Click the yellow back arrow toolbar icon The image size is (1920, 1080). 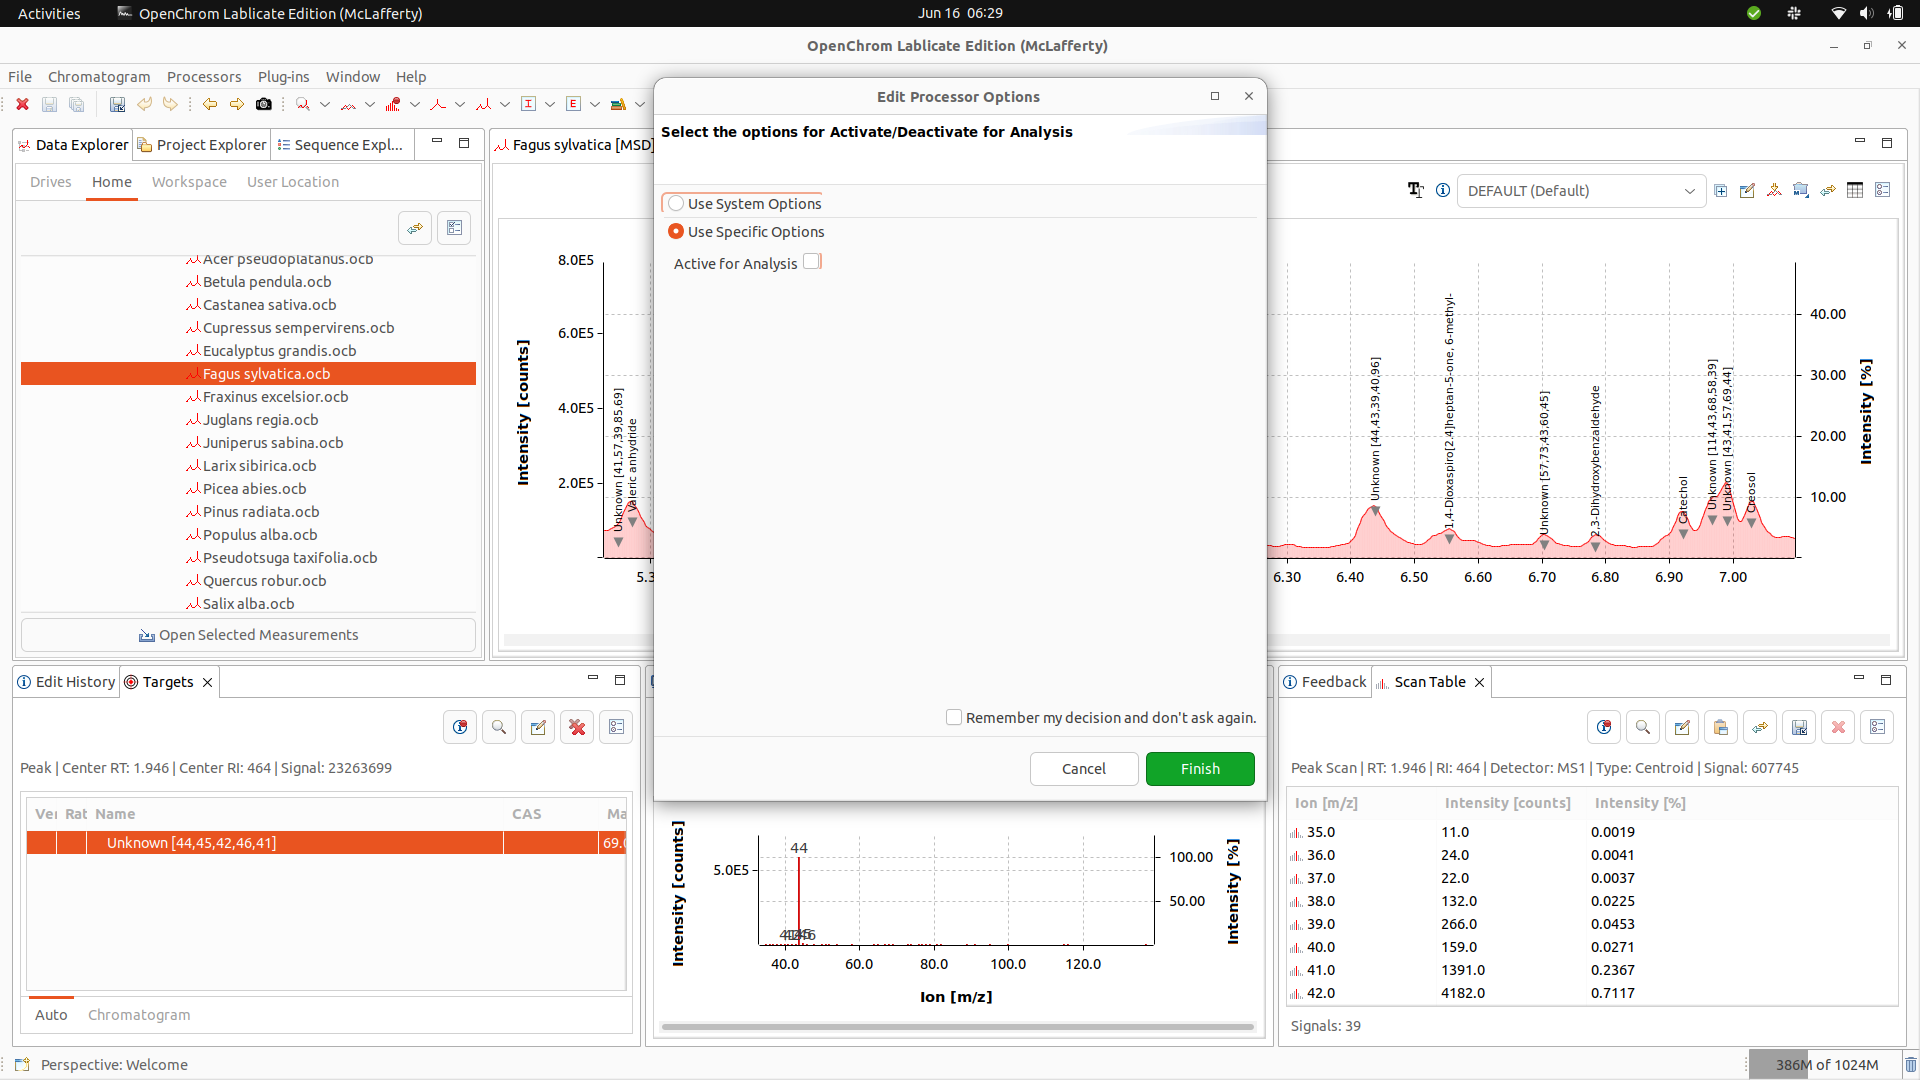point(210,104)
